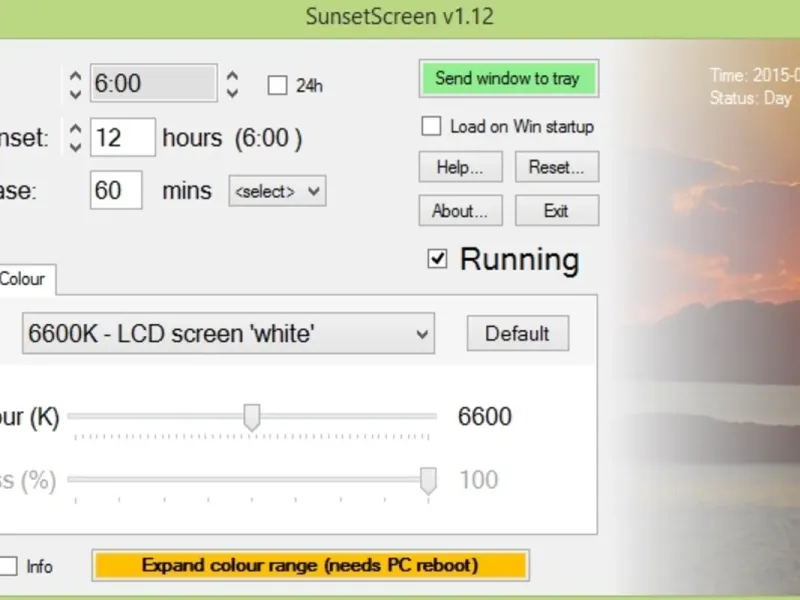The height and width of the screenshot is (600, 800).
Task: Click Send window to tray button
Action: (x=509, y=79)
